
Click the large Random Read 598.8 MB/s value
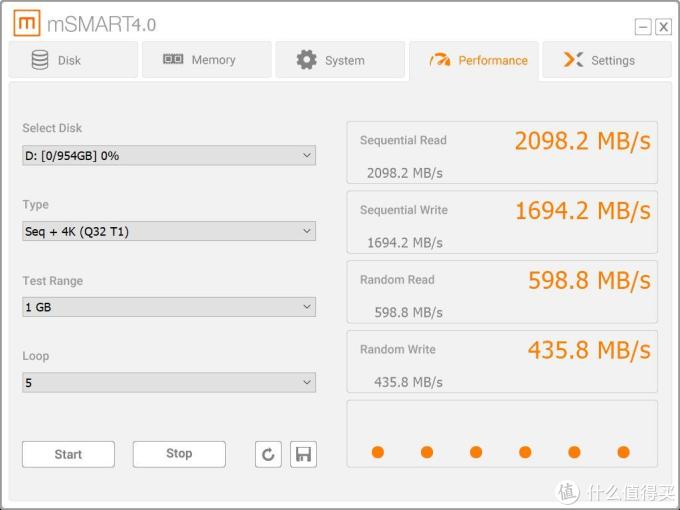[589, 281]
